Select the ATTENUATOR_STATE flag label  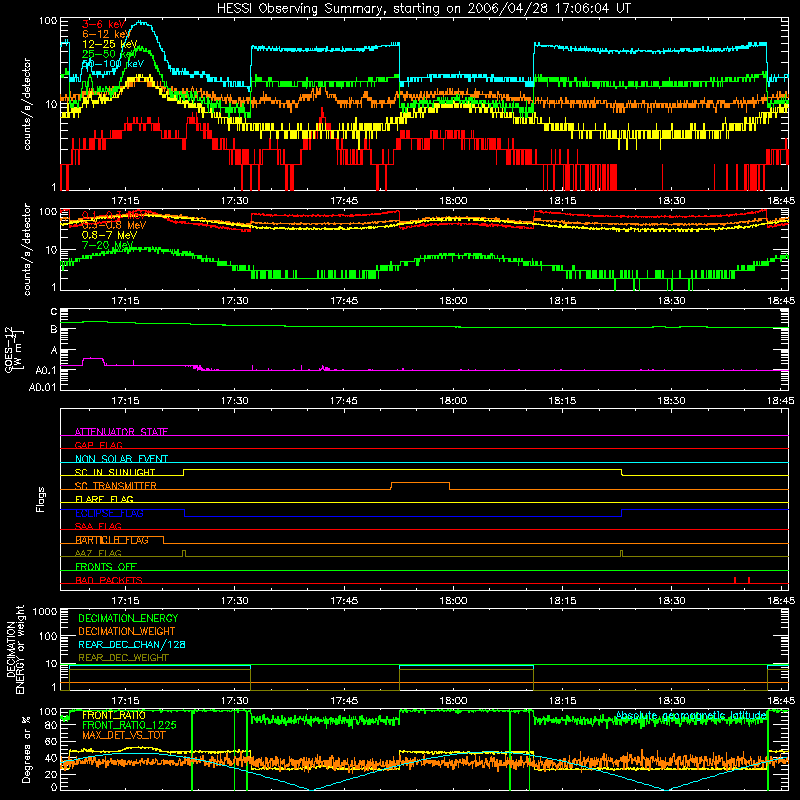121,432
